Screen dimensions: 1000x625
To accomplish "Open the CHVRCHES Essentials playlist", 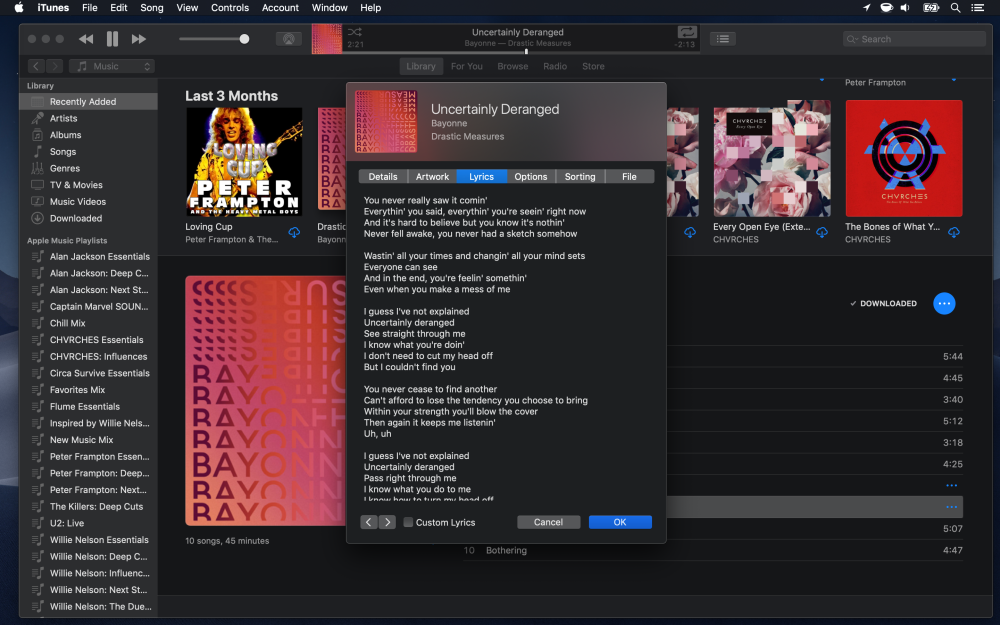I will pyautogui.click(x=89, y=340).
